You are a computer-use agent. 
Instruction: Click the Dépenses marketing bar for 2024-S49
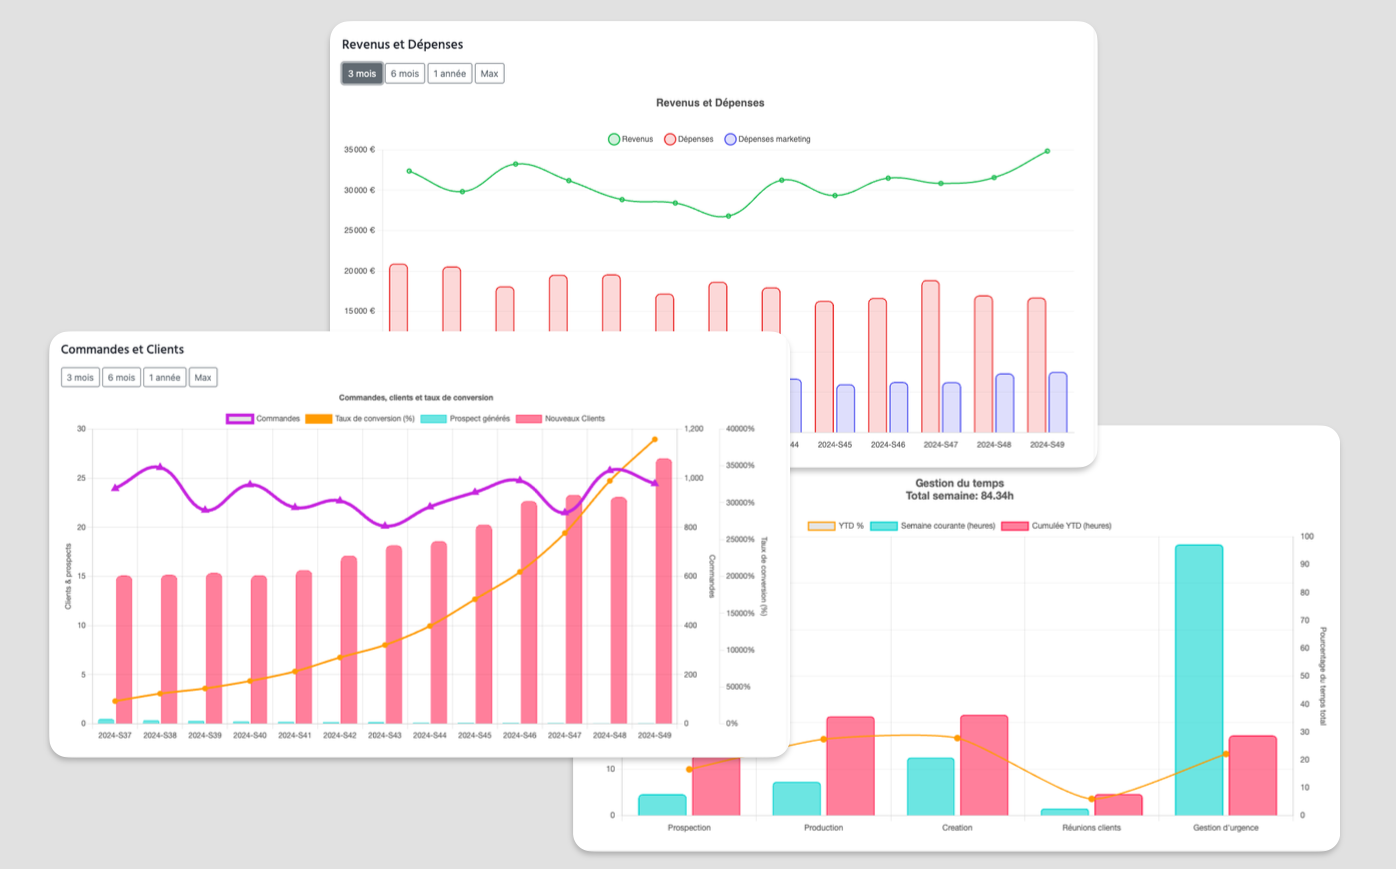1058,403
